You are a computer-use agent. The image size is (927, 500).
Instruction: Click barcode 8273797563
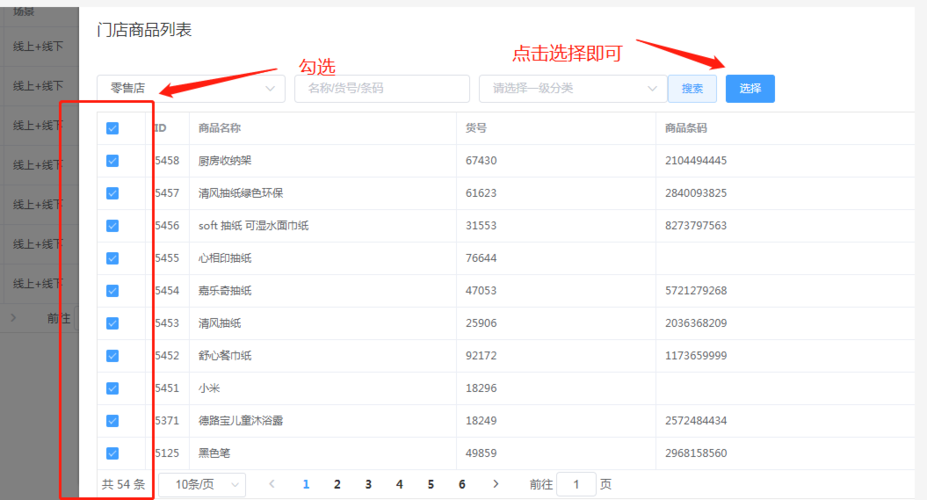pos(696,226)
